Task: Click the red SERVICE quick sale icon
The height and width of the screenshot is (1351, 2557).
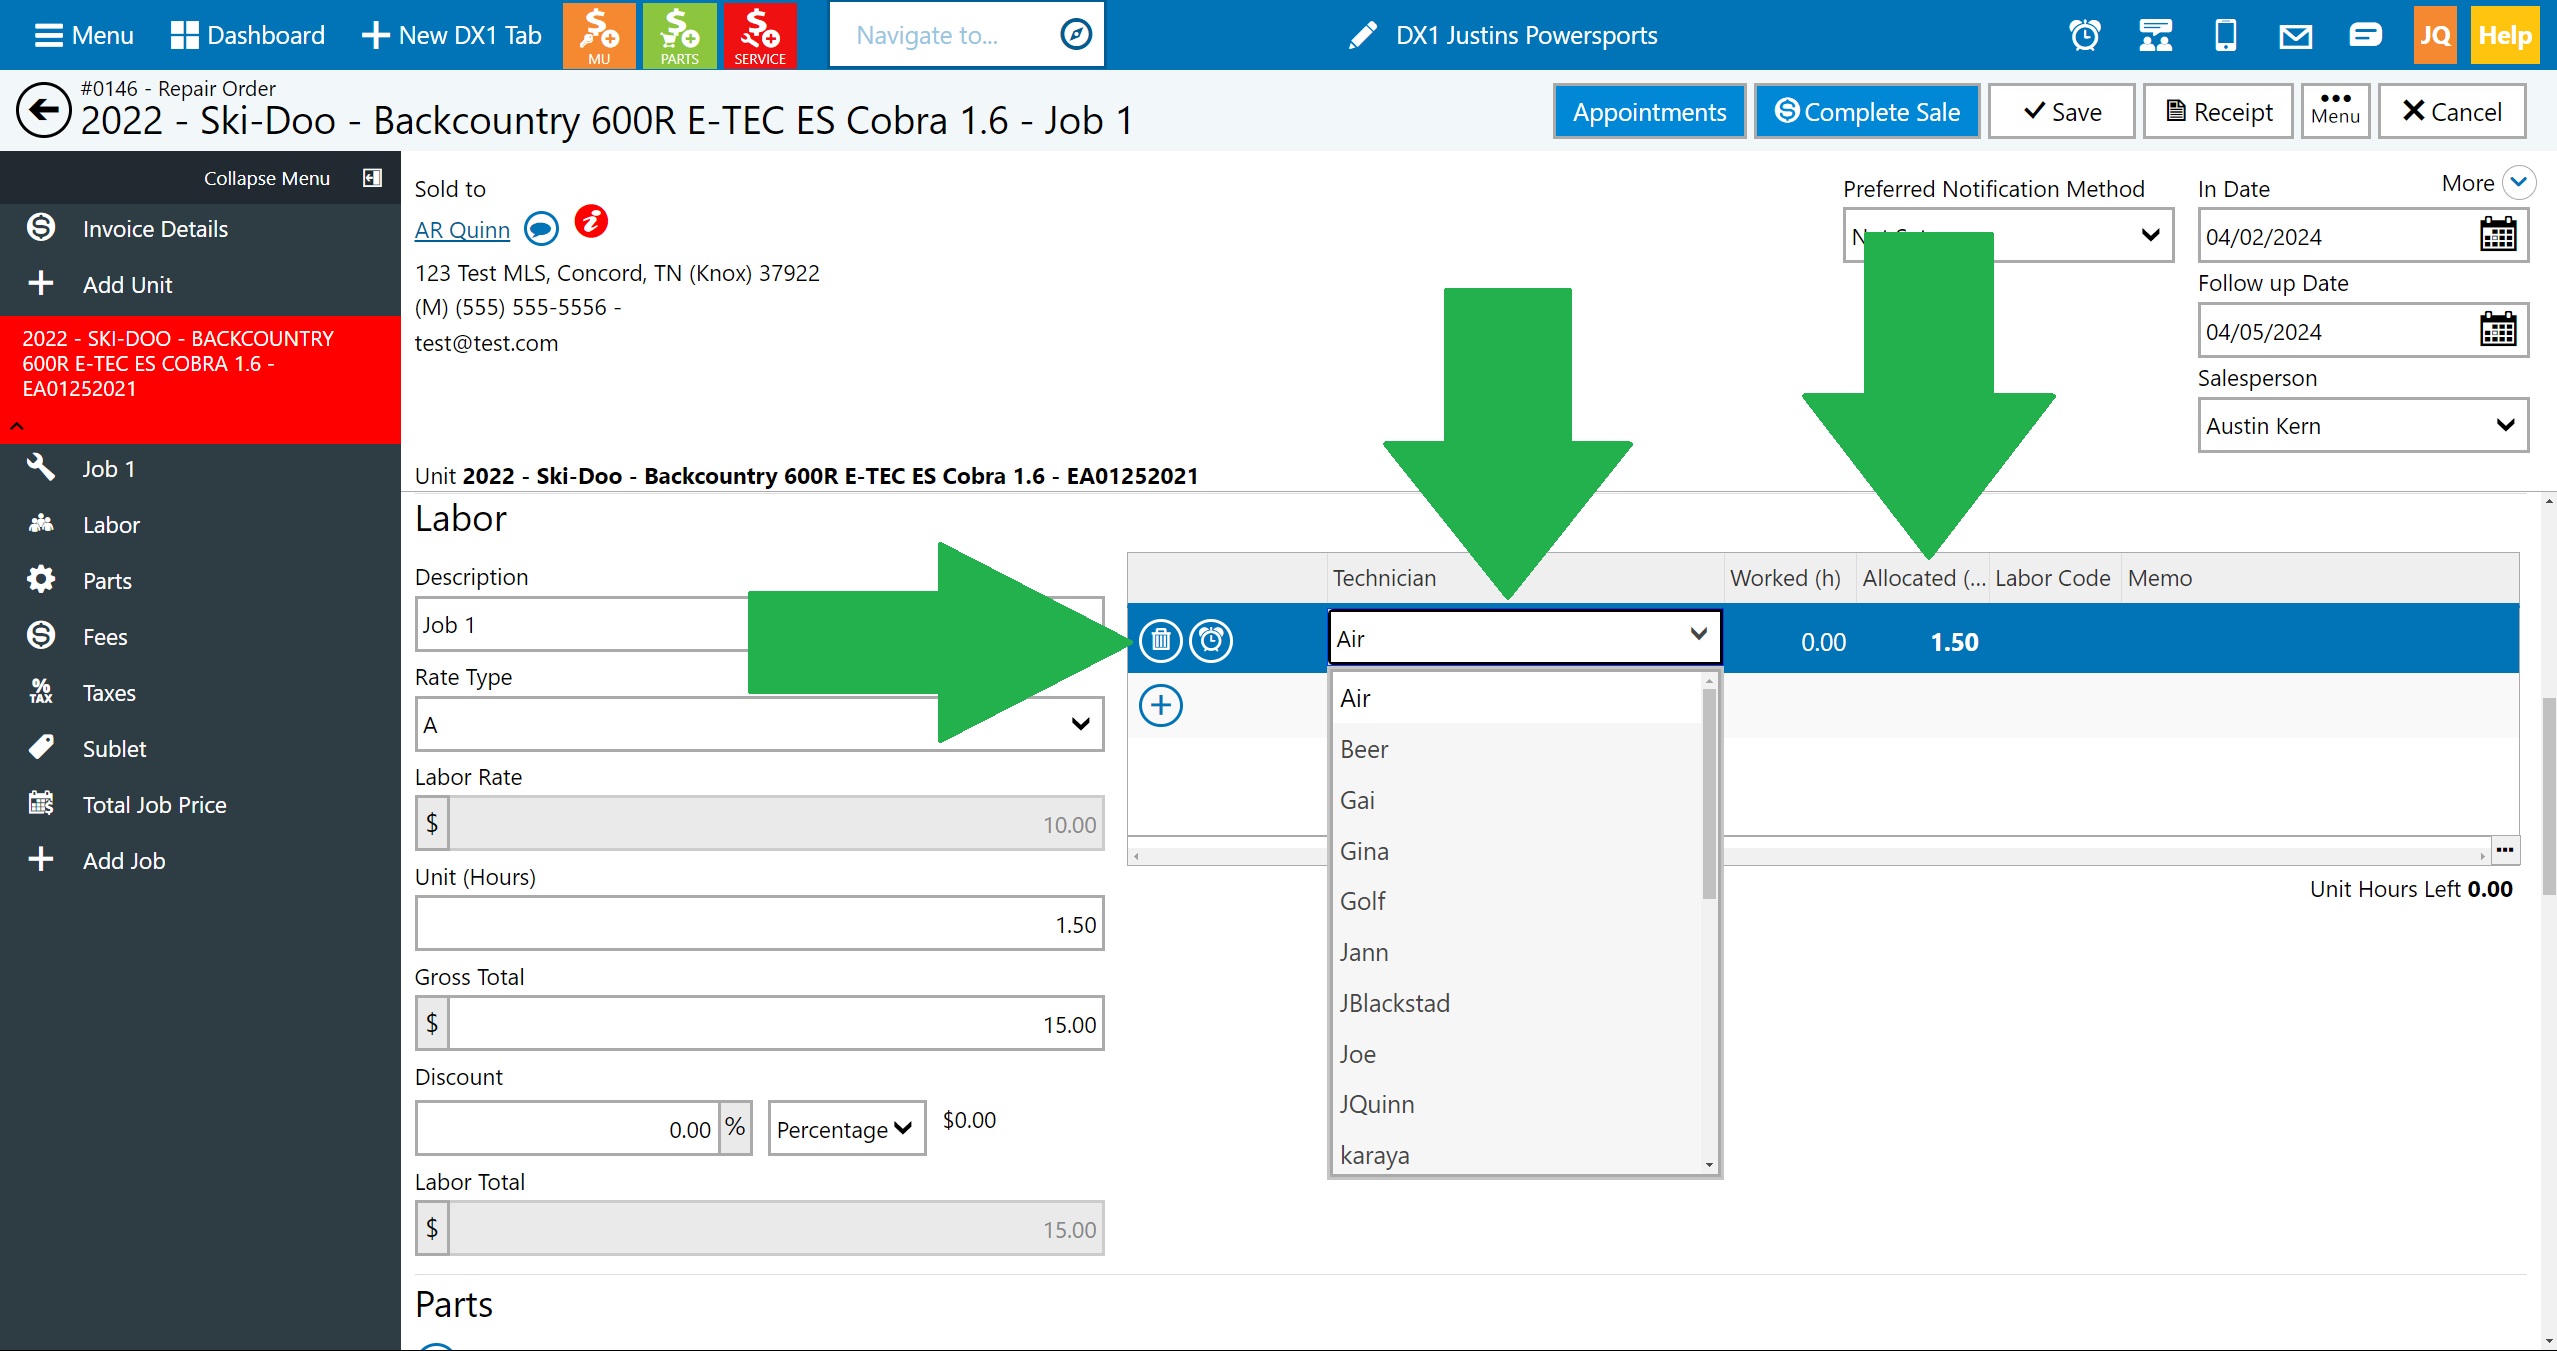Action: tap(759, 35)
